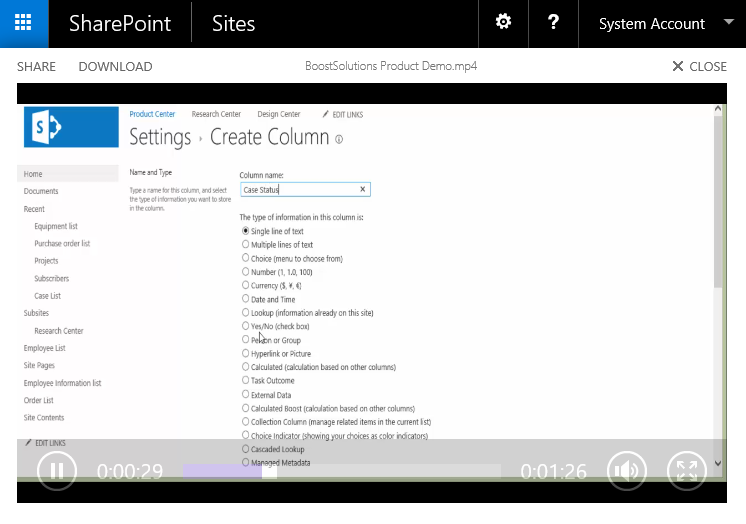Select the External Data type
This screenshot has height=524, width=746.
[x=245, y=395]
